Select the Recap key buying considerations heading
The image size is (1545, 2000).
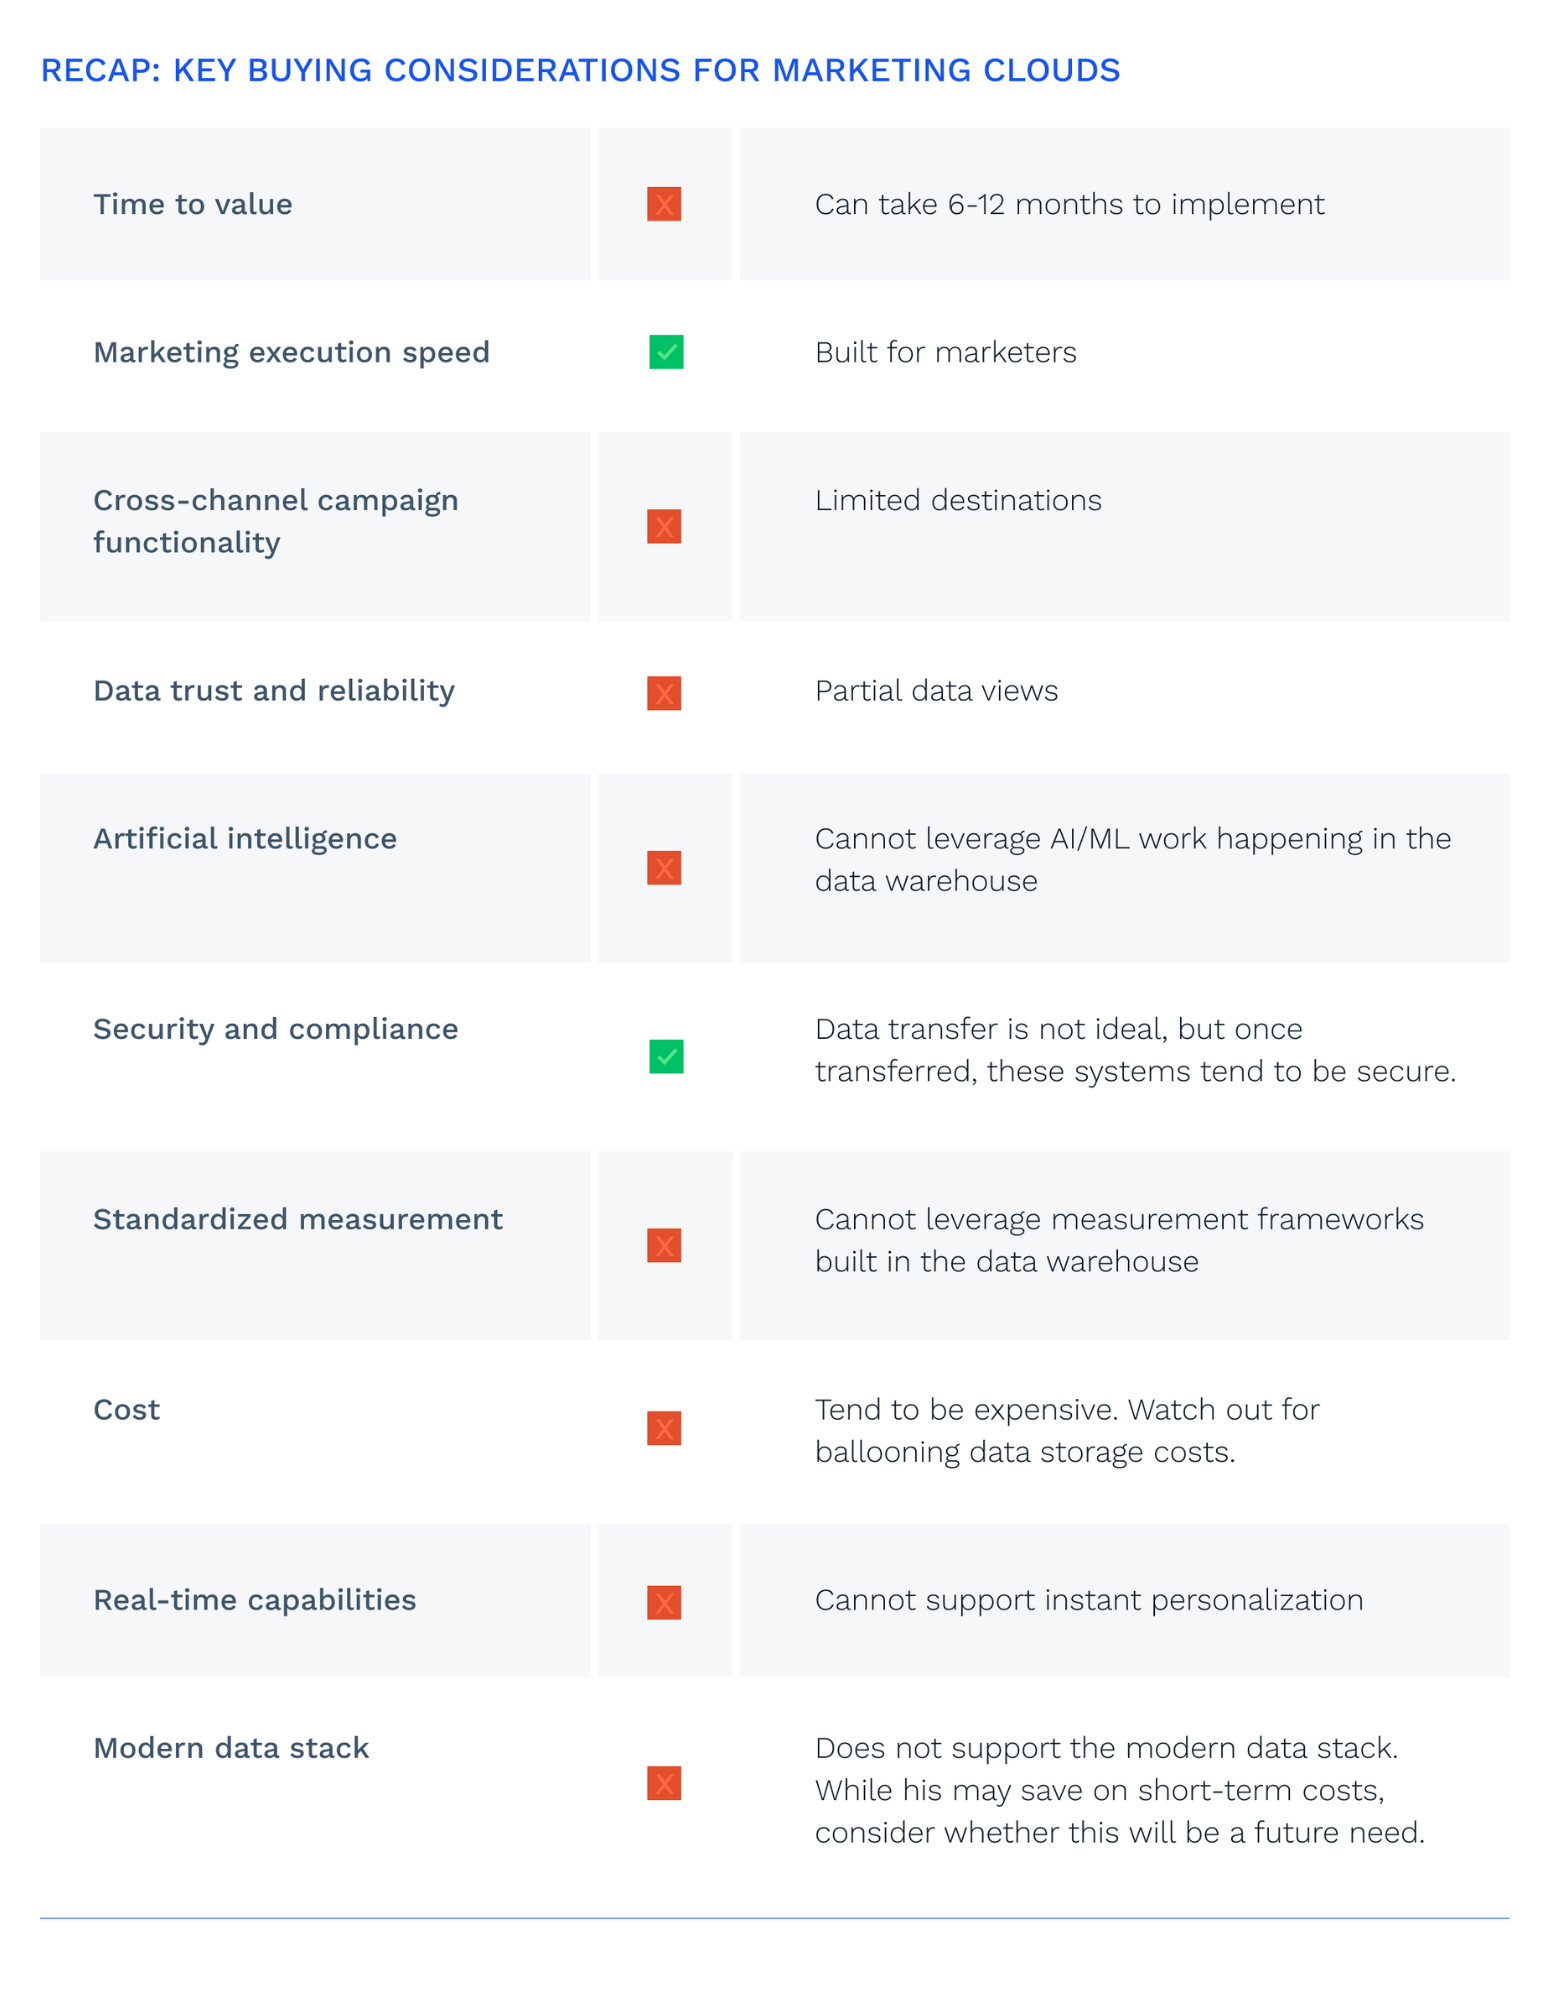[580, 70]
